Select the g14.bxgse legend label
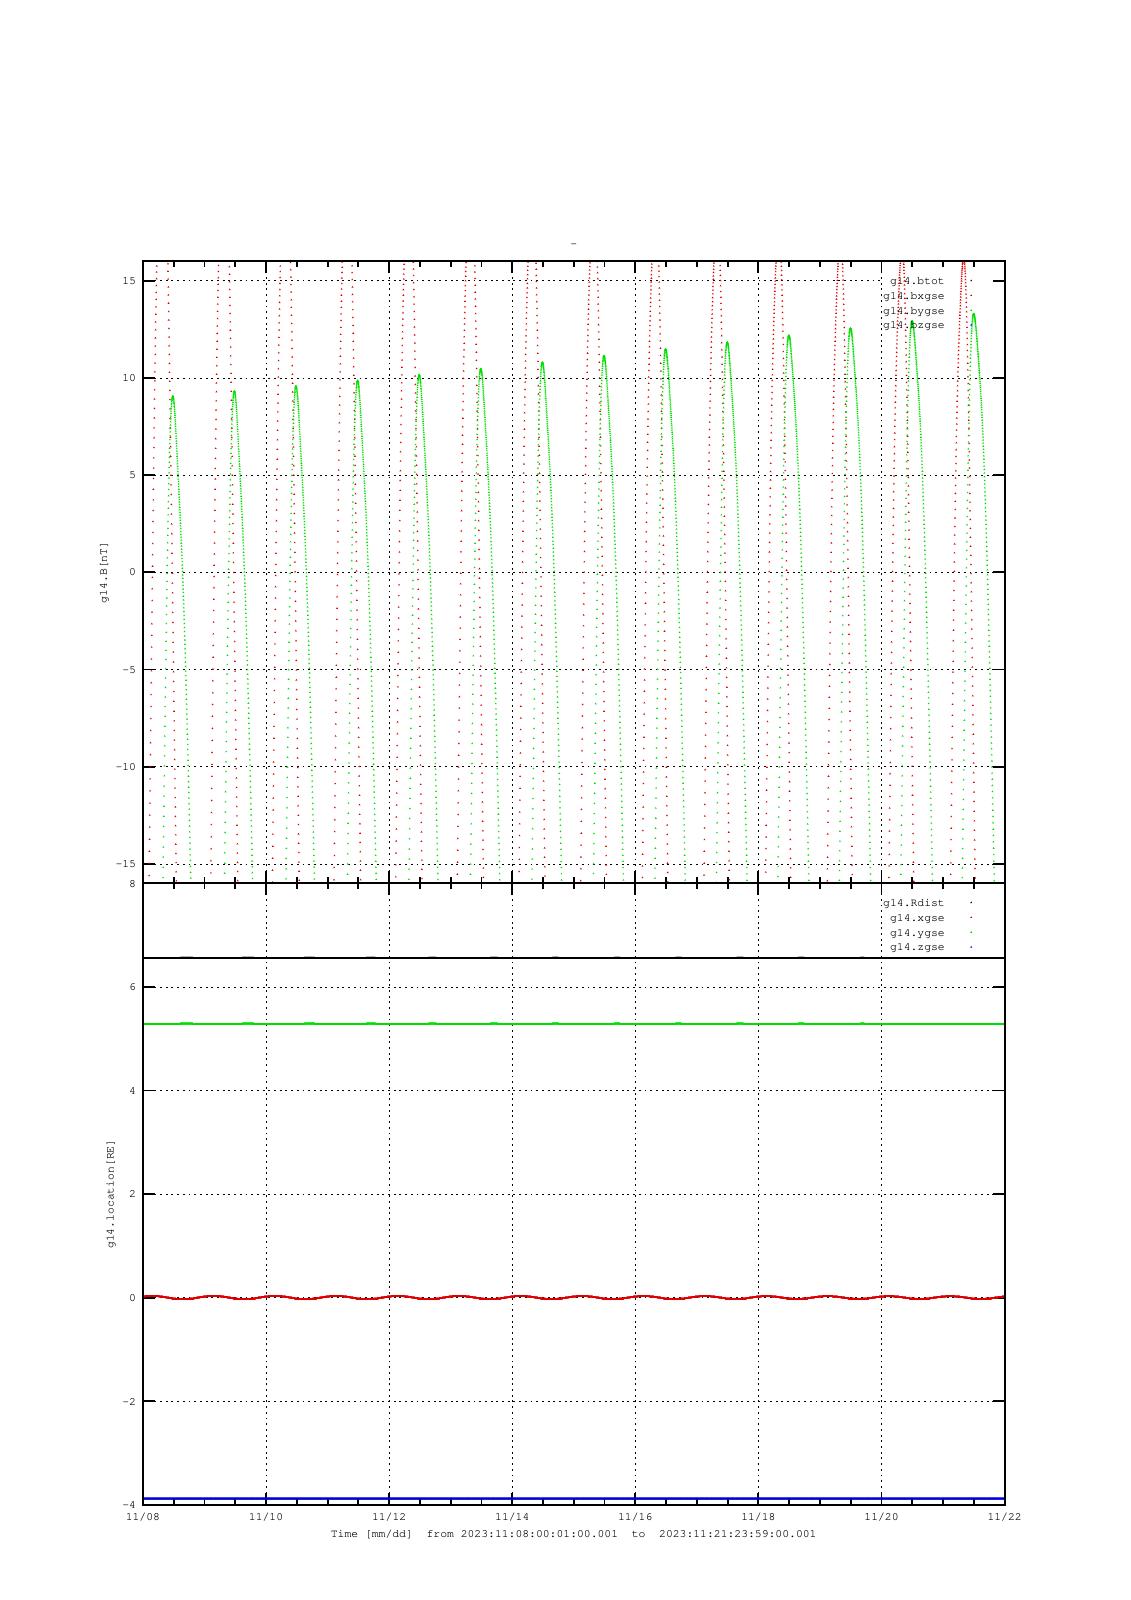The image size is (1131, 1600). (x=912, y=296)
